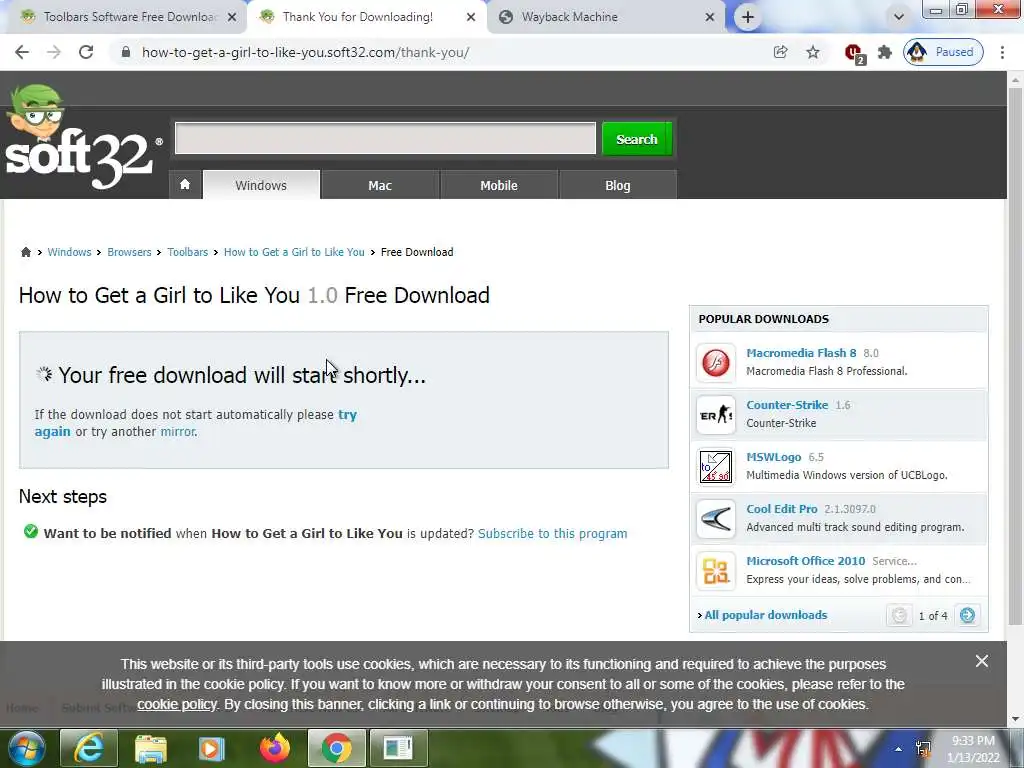The width and height of the screenshot is (1024, 768).
Task: Open the Windows Start button
Action: coord(27,748)
